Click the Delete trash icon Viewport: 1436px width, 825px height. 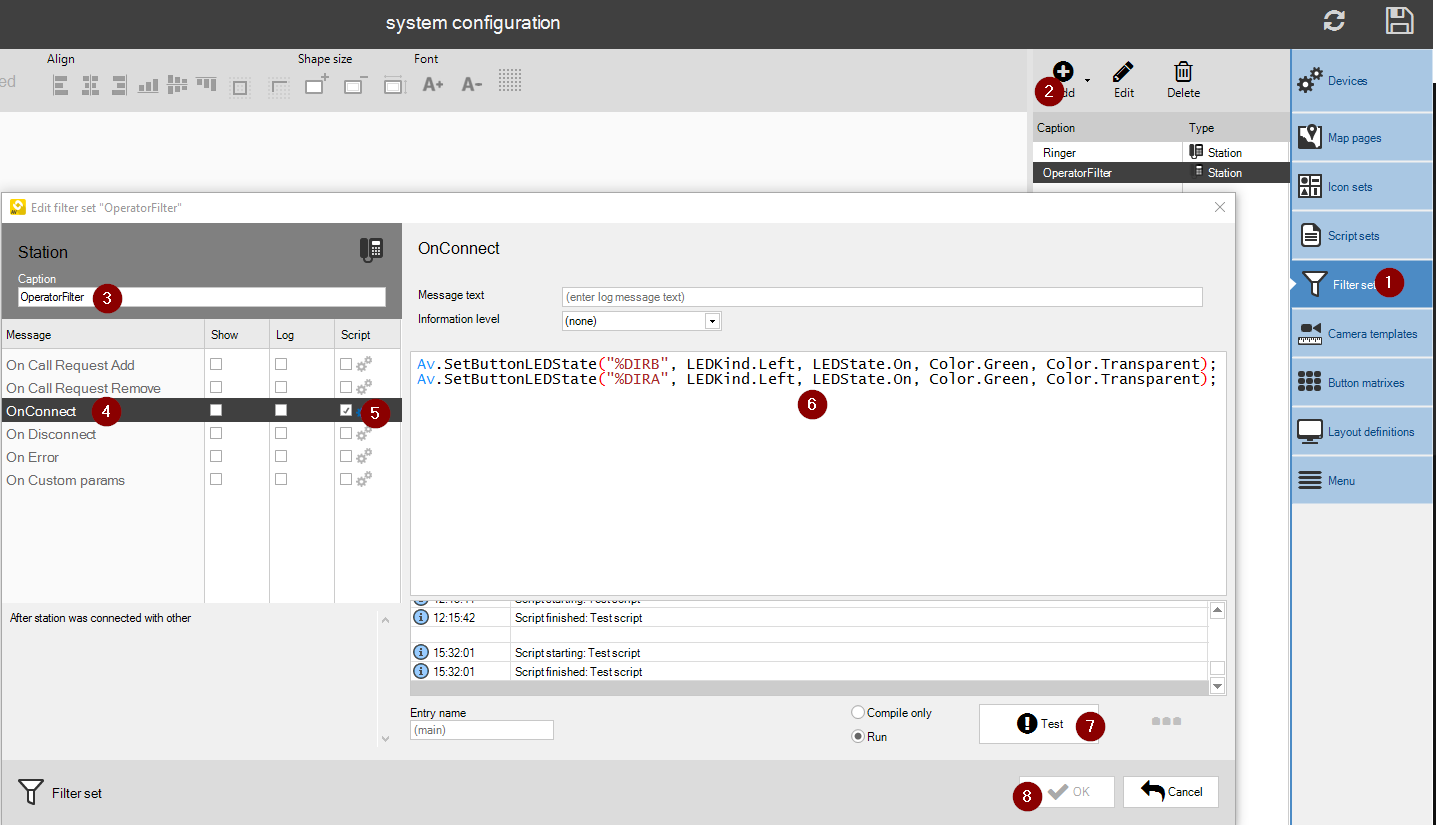(1183, 73)
